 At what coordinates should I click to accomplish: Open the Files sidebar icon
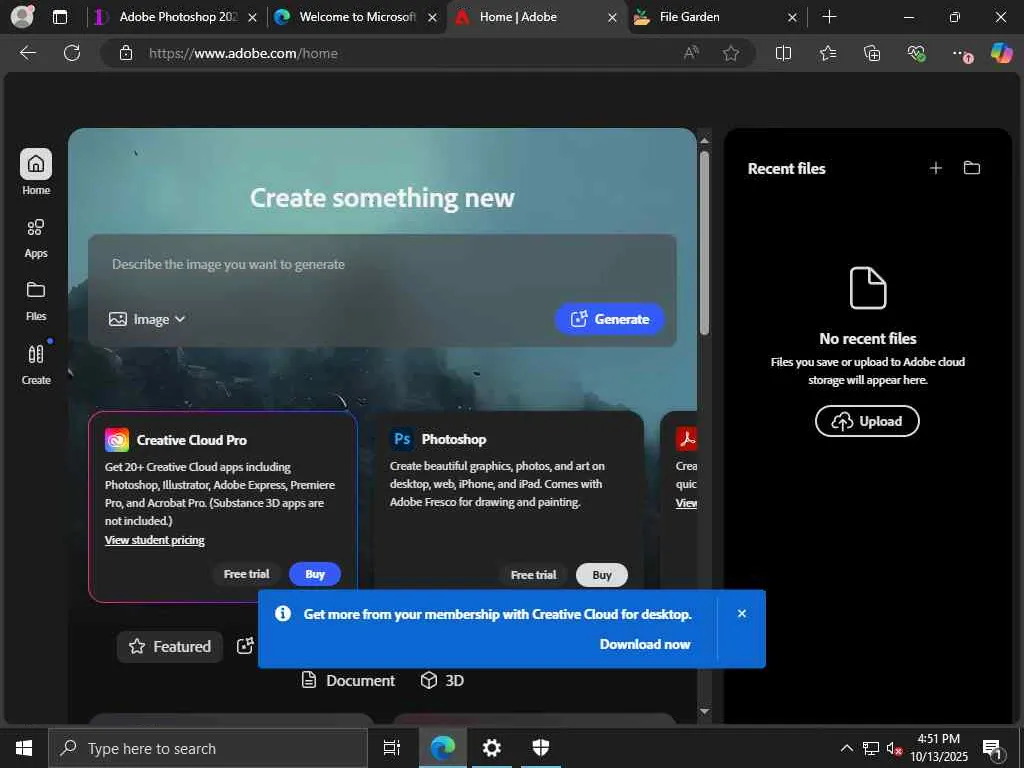pos(36,290)
